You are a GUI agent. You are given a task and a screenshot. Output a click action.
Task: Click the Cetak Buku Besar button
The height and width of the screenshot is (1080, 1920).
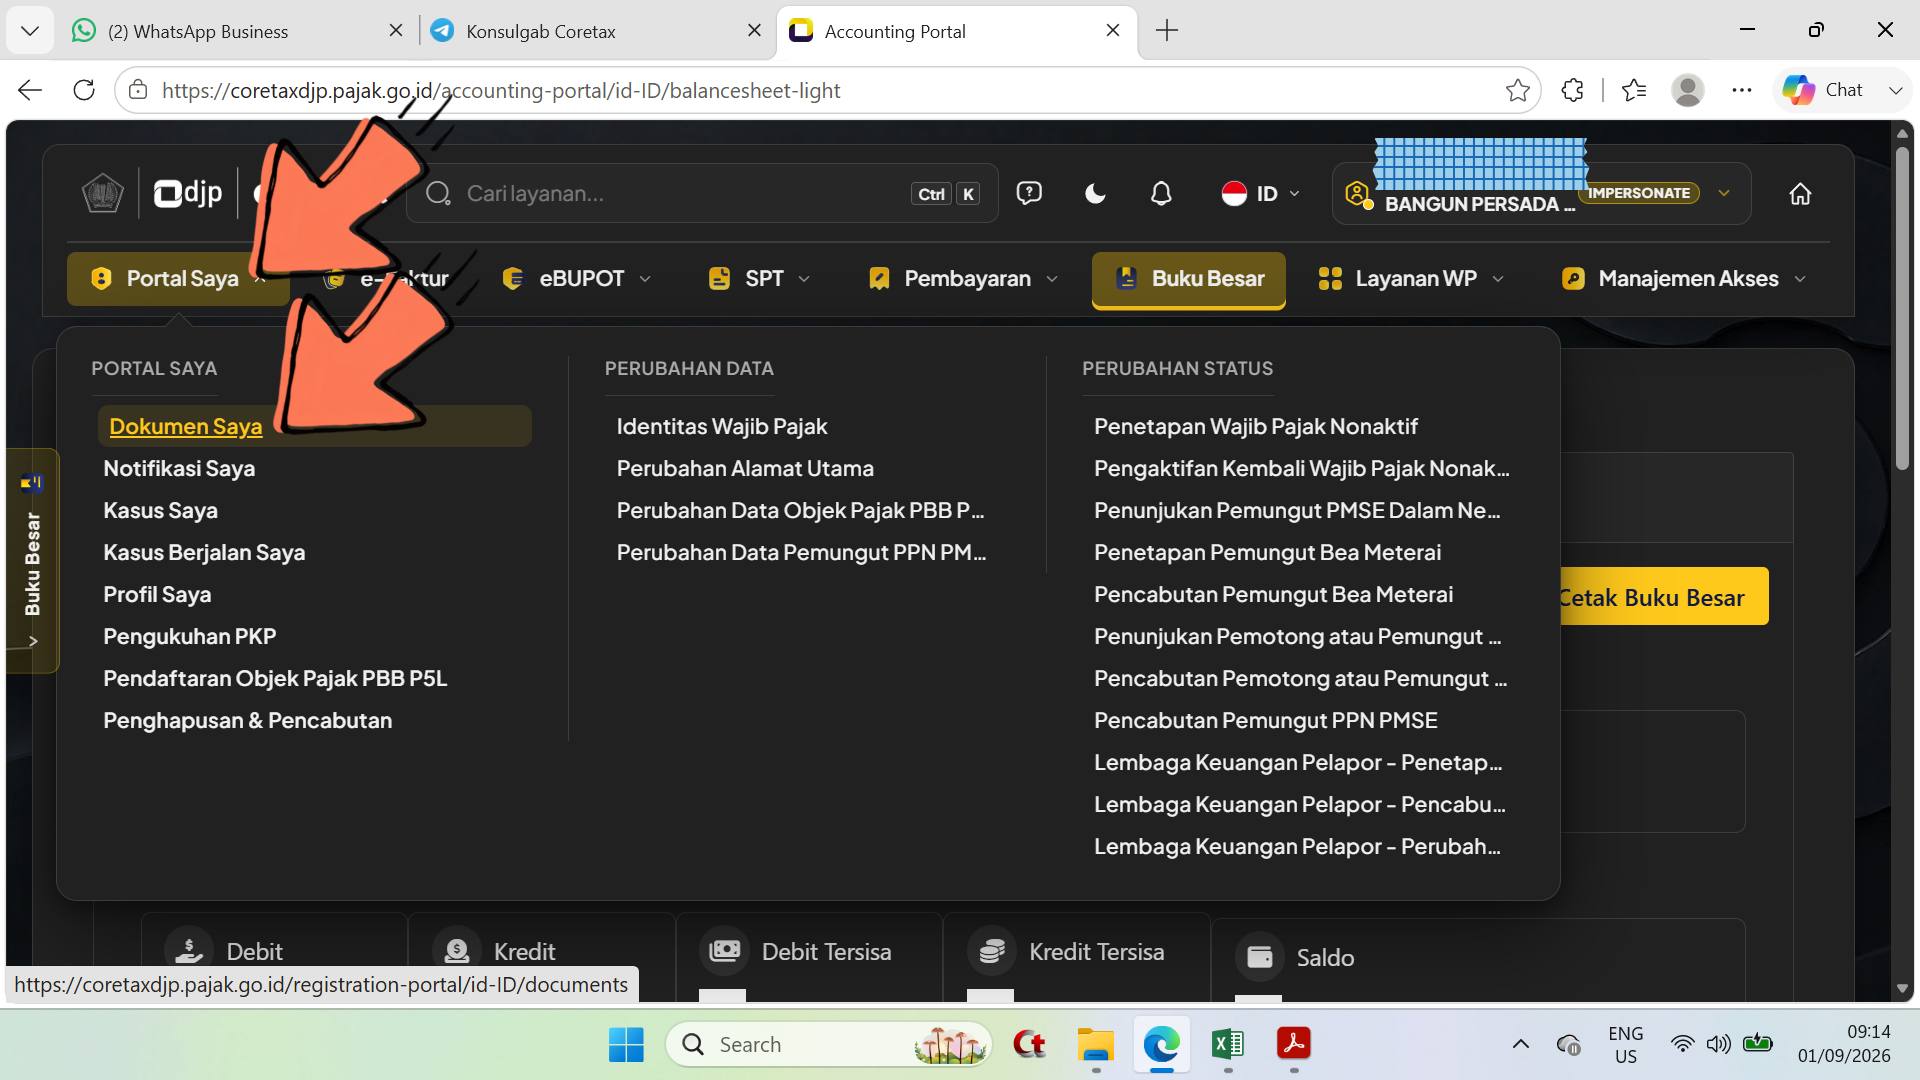1662,597
